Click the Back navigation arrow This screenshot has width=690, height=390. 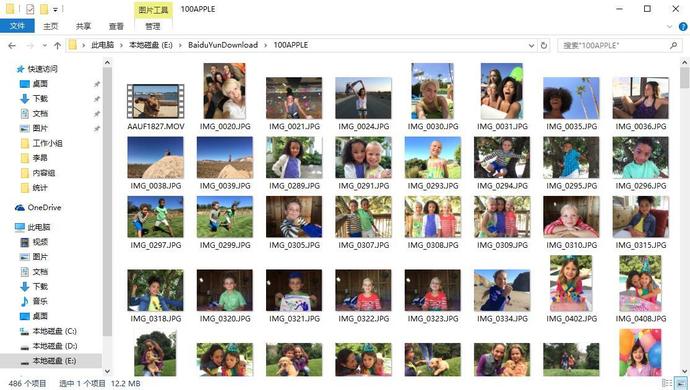[12, 45]
